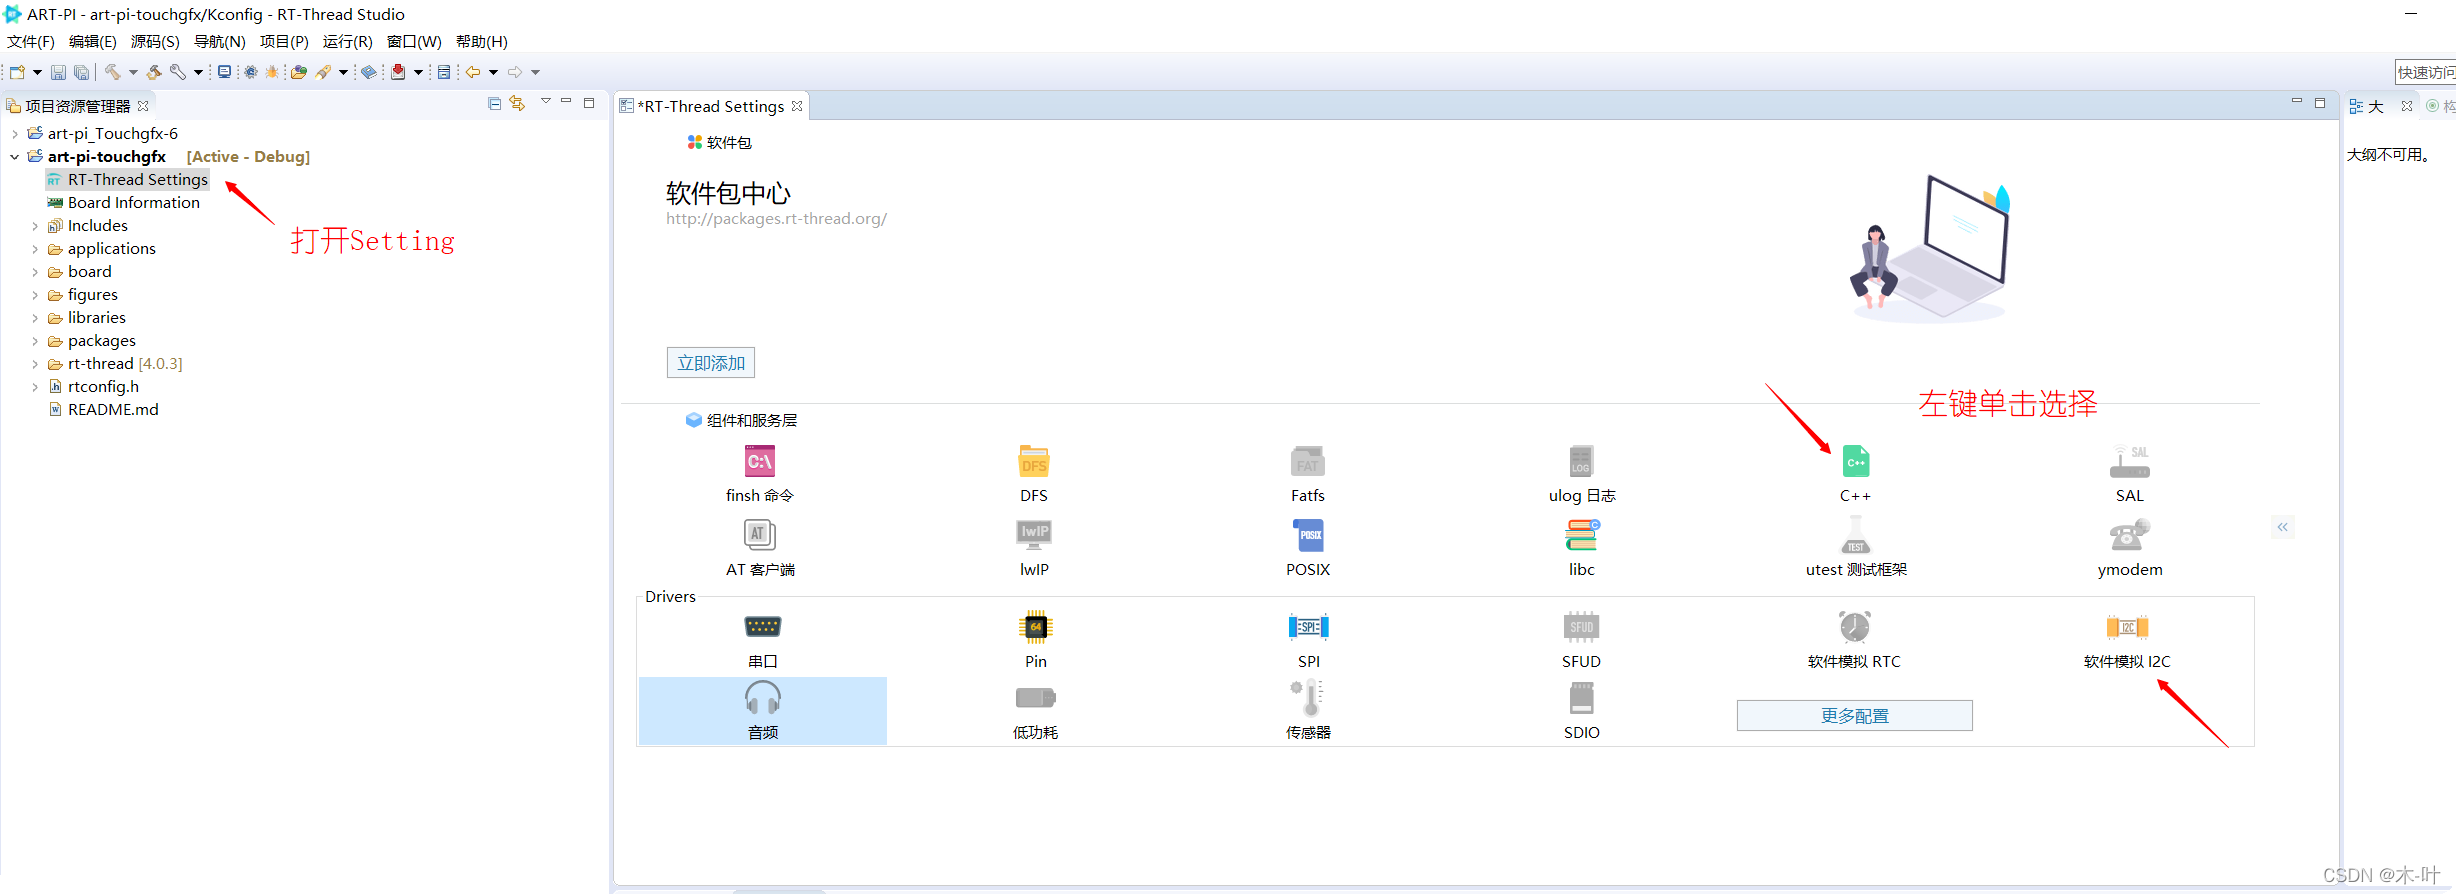Enable the C++ component icon
2456x894 pixels.
click(x=1856, y=462)
